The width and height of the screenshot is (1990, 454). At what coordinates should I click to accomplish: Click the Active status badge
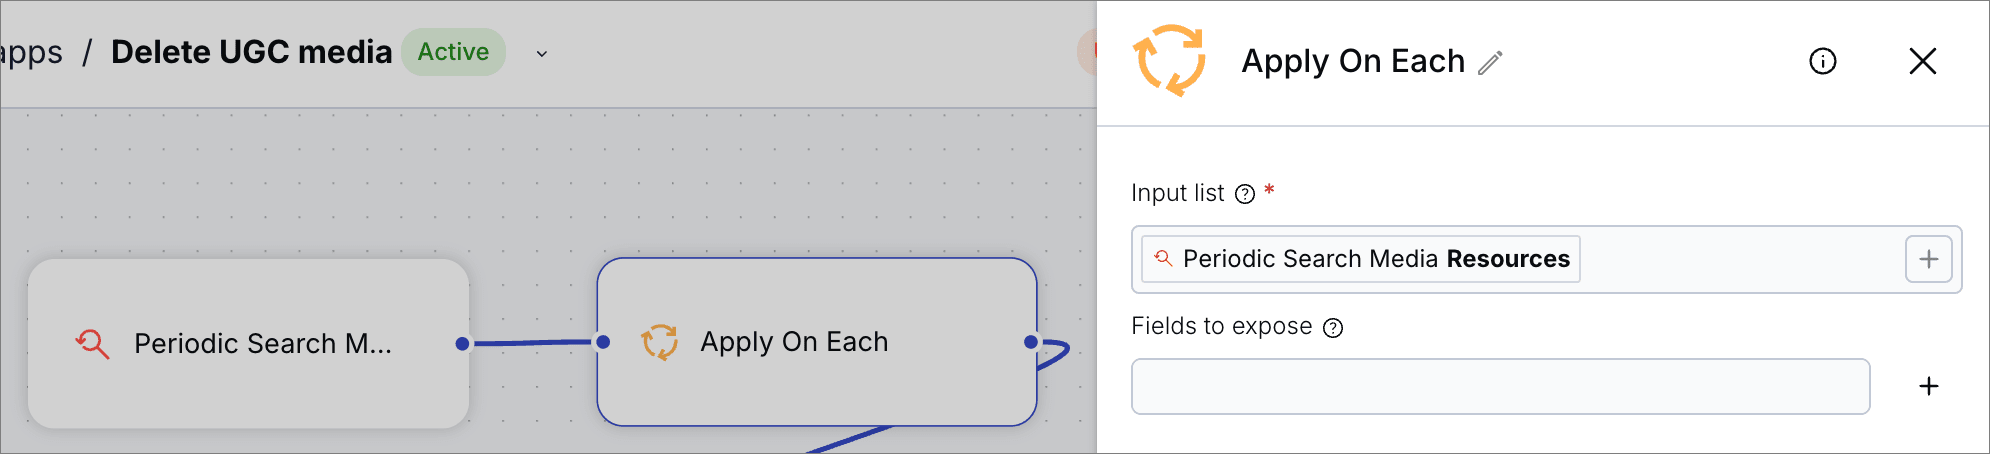click(453, 52)
